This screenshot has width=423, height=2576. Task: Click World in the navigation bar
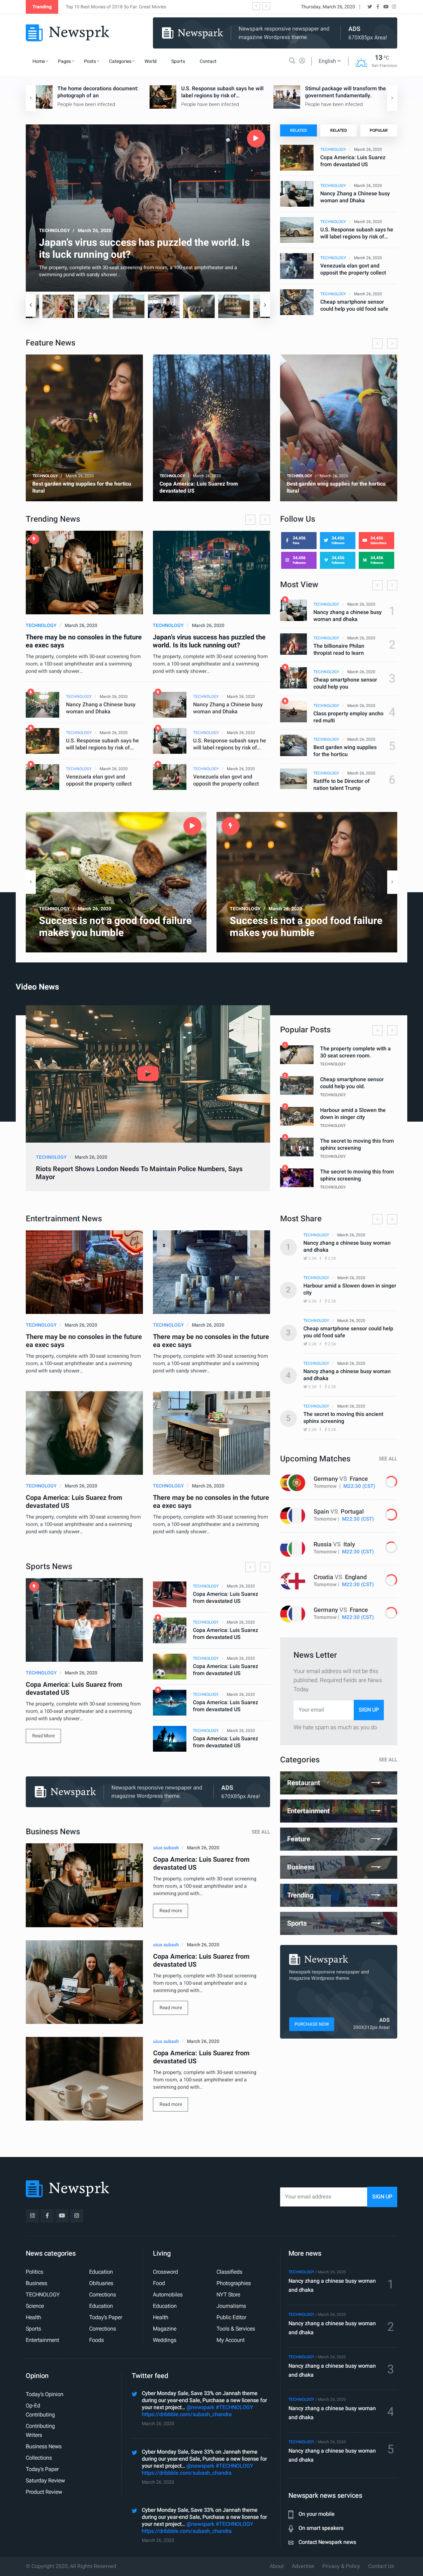150,61
